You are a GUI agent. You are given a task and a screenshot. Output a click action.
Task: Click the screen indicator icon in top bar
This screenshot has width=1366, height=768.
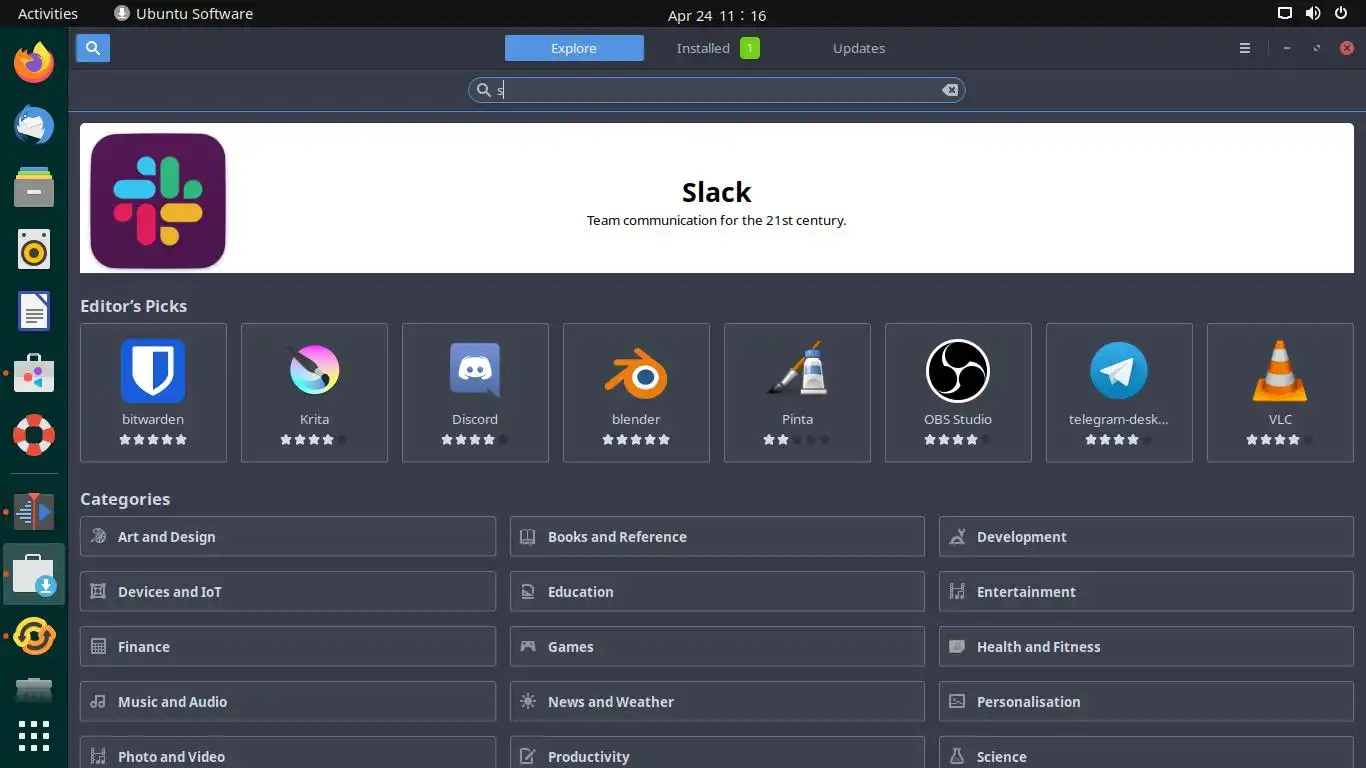coord(1285,14)
